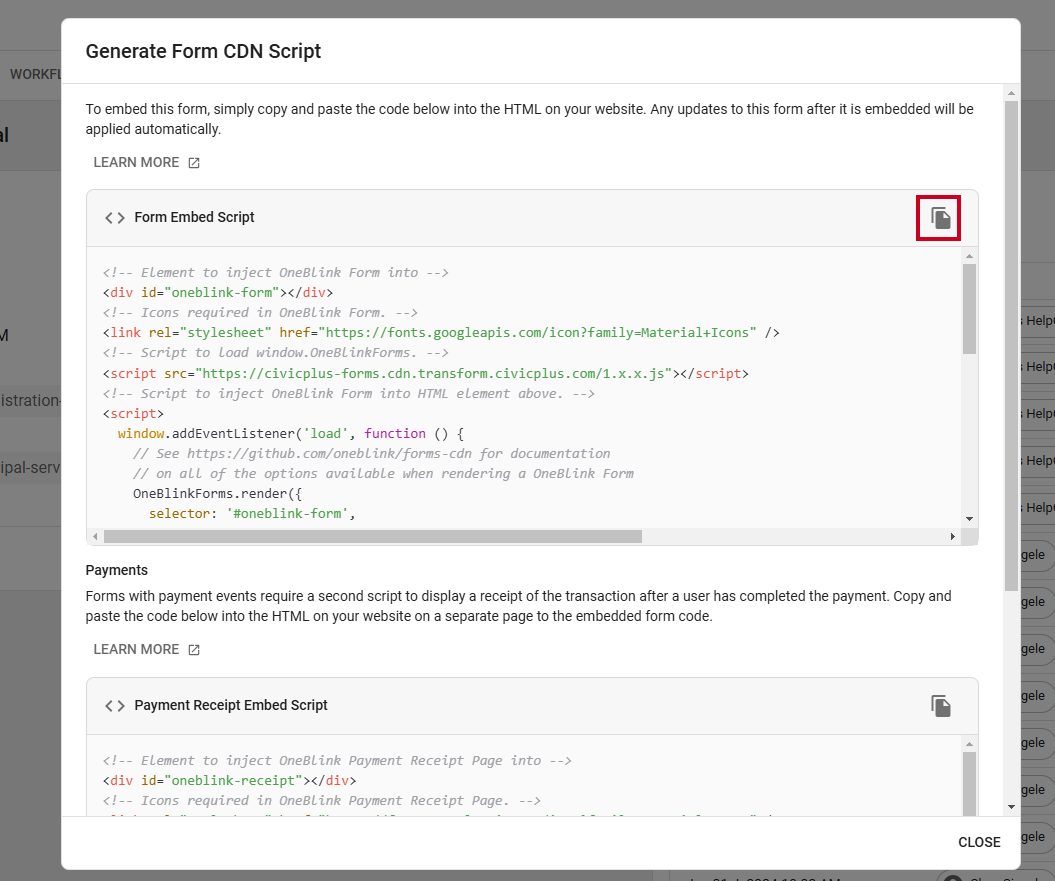Click the comment about injecting the Payment Receipt Page
This screenshot has height=881, width=1055.
point(337,761)
